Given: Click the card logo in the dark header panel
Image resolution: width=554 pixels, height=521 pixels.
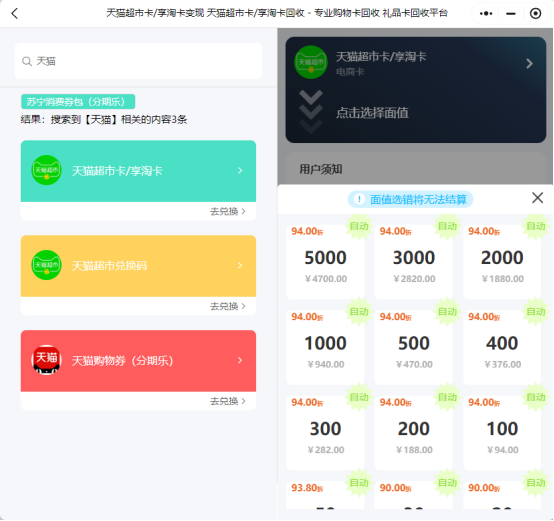Looking at the screenshot, I should coord(311,62).
